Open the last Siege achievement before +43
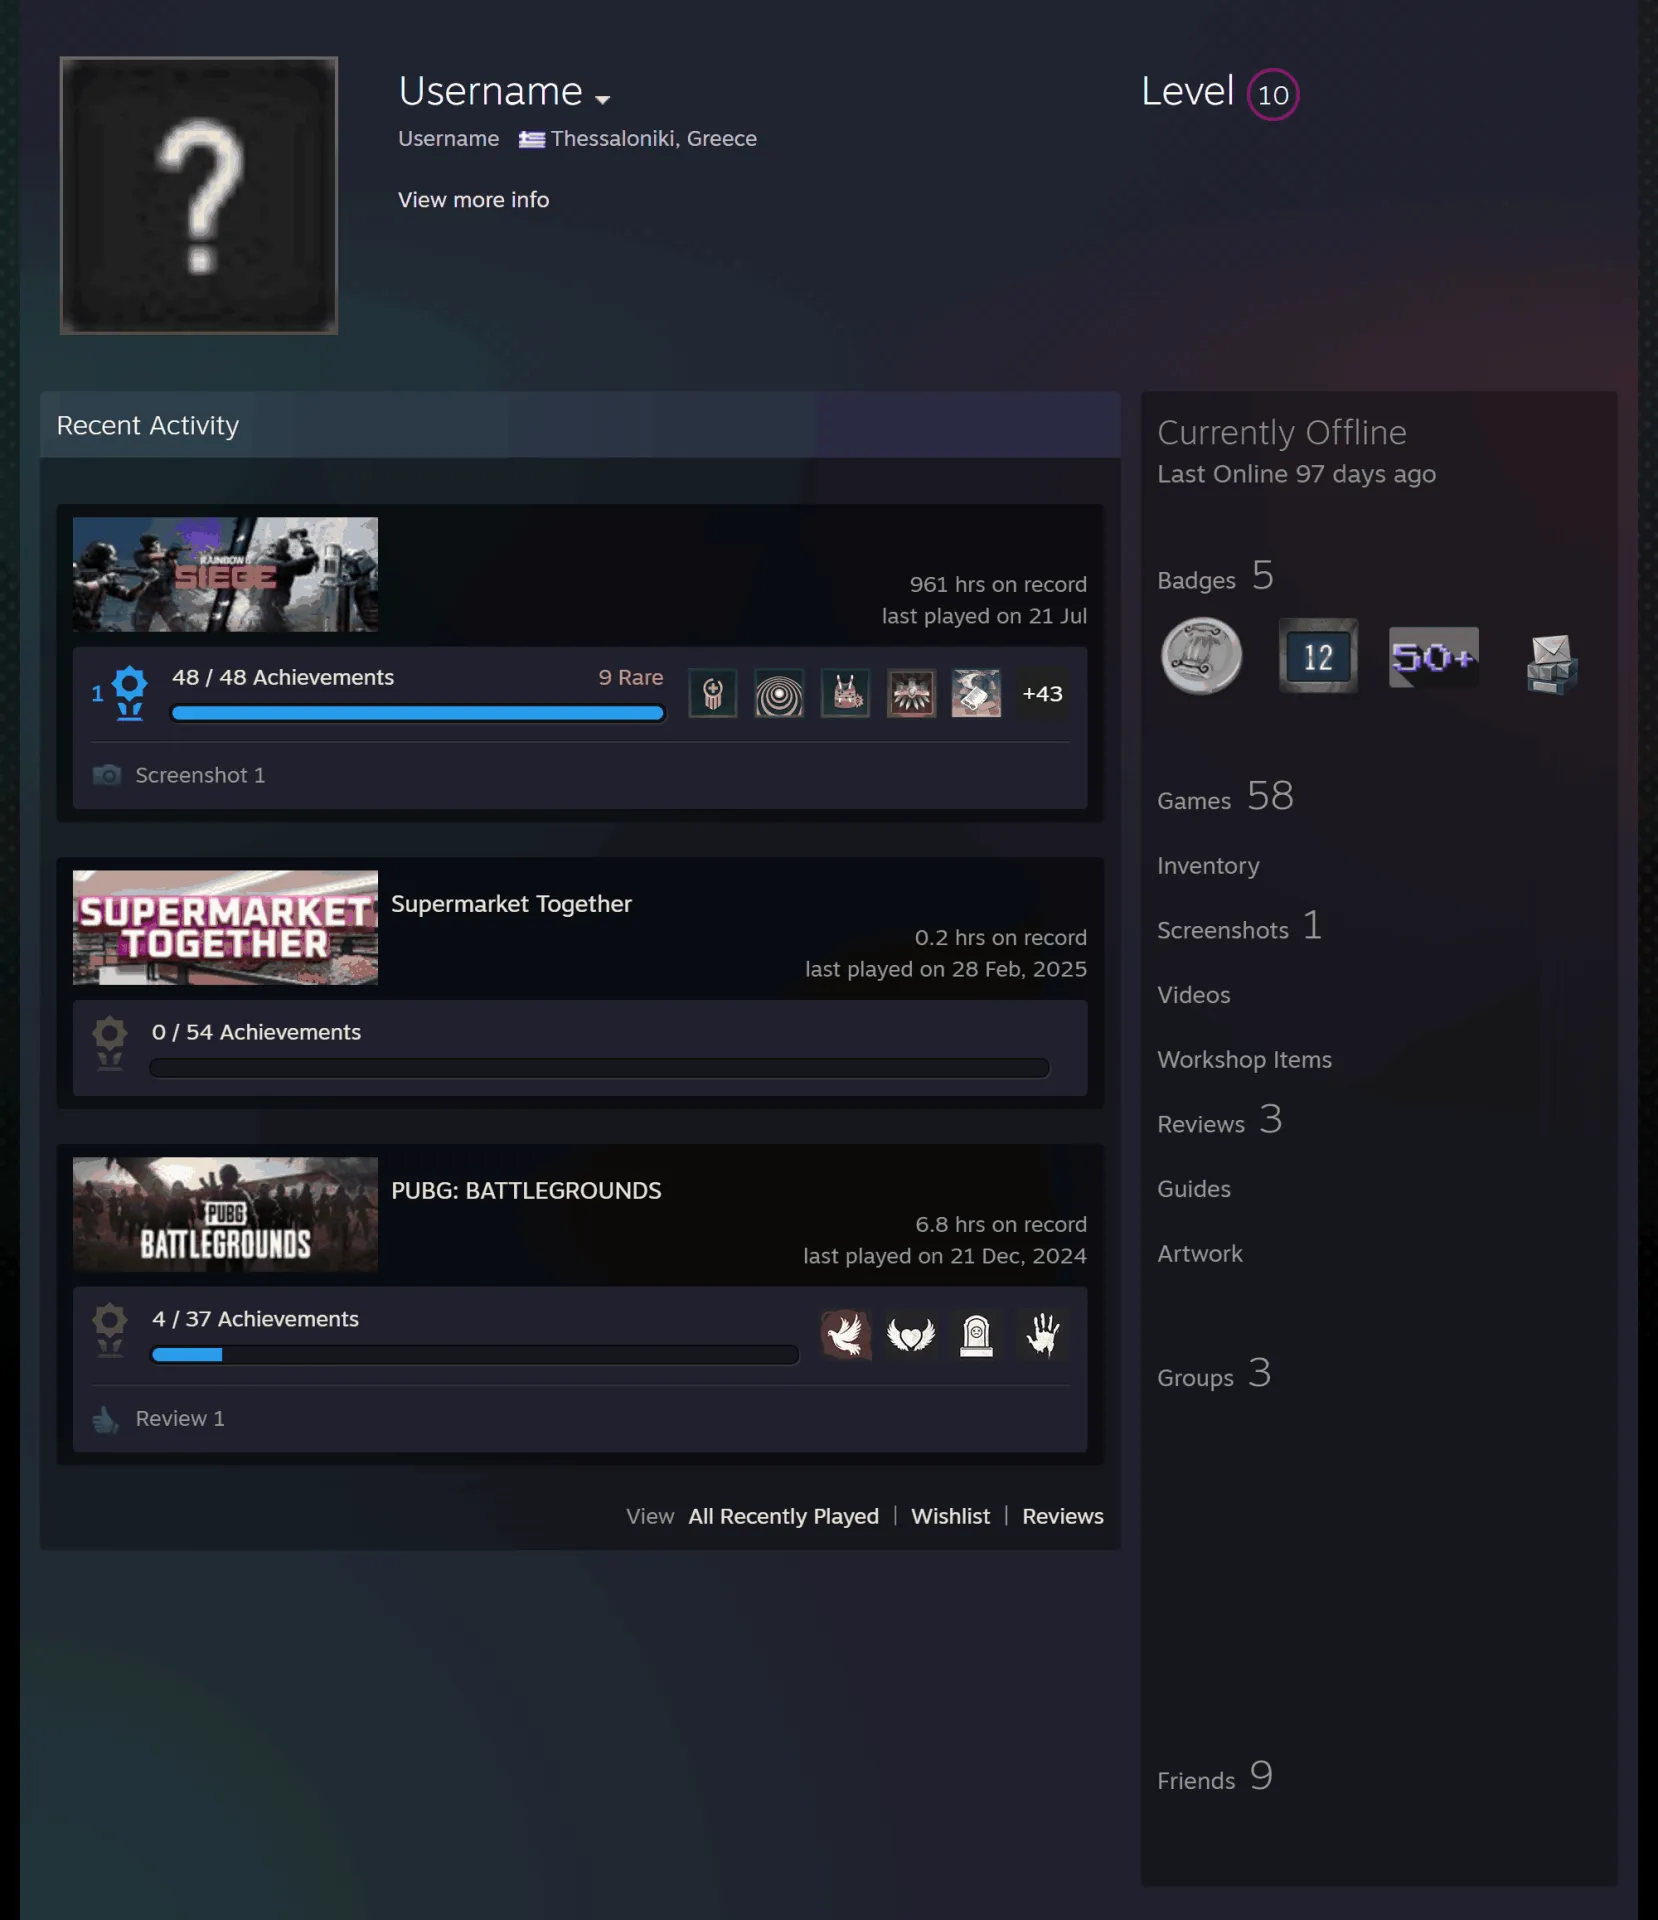Viewport: 1658px width, 1920px height. pyautogui.click(x=976, y=693)
